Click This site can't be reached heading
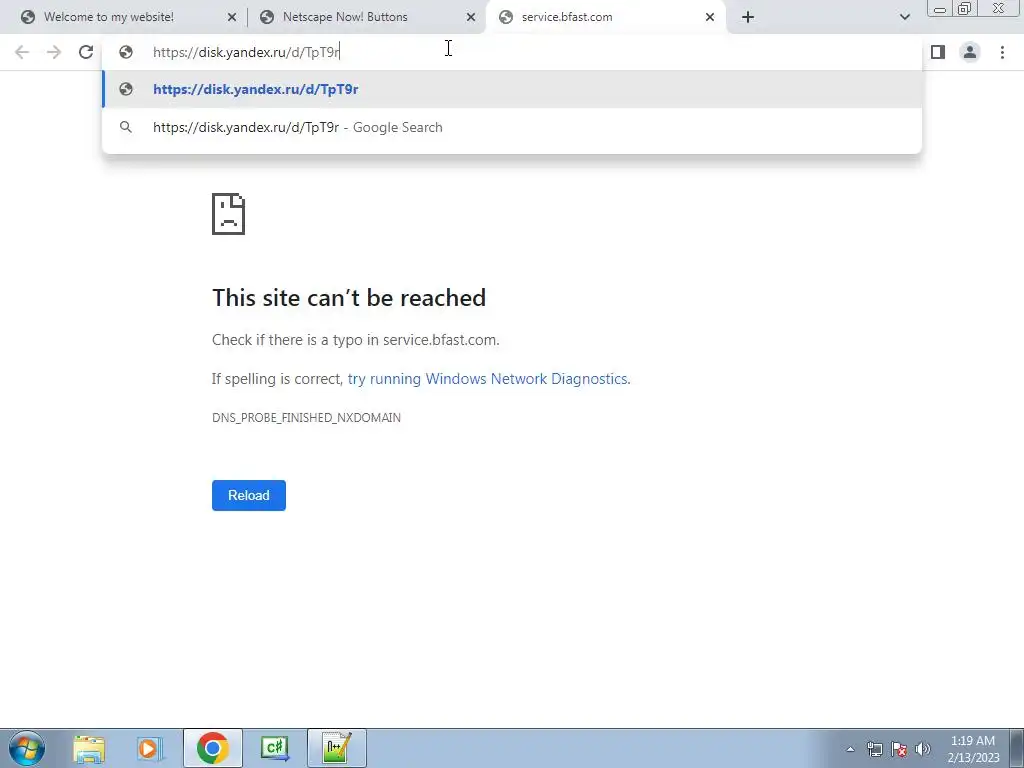 [349, 298]
